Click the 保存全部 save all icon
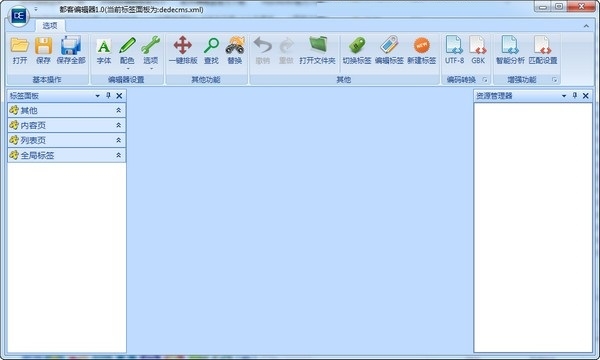 pos(71,46)
